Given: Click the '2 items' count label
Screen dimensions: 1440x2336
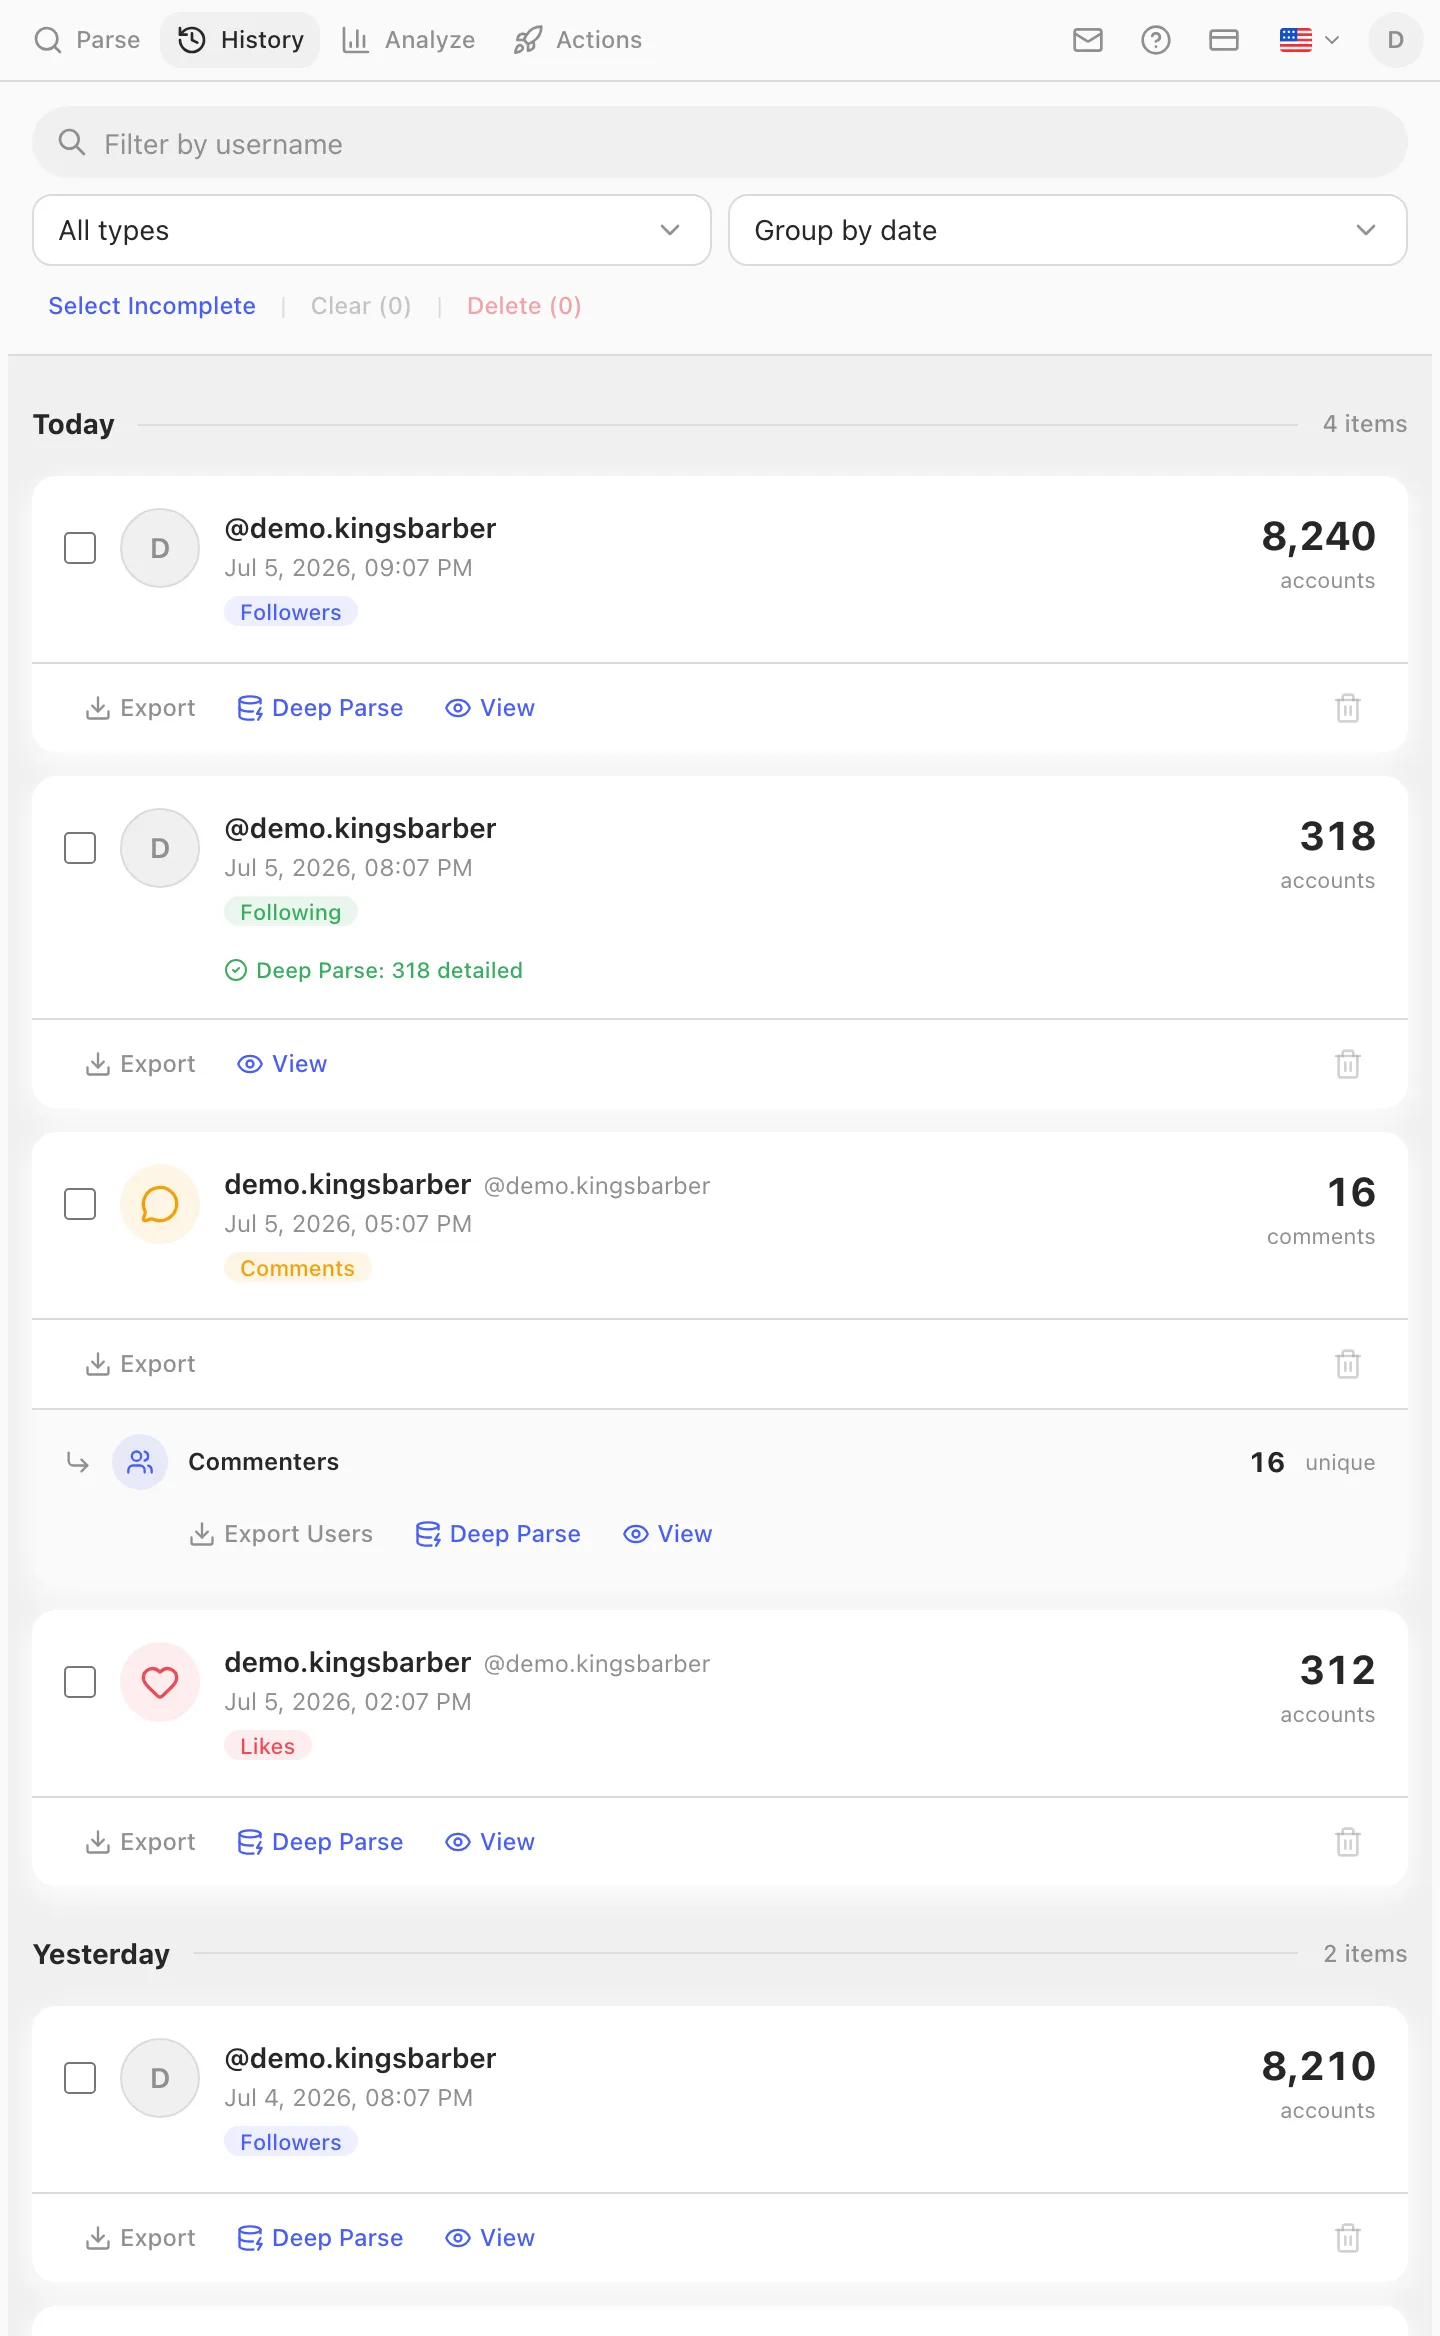Looking at the screenshot, I should [1365, 1954].
